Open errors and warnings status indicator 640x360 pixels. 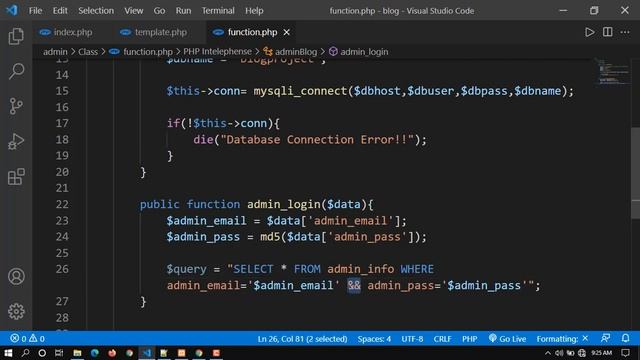point(27,339)
